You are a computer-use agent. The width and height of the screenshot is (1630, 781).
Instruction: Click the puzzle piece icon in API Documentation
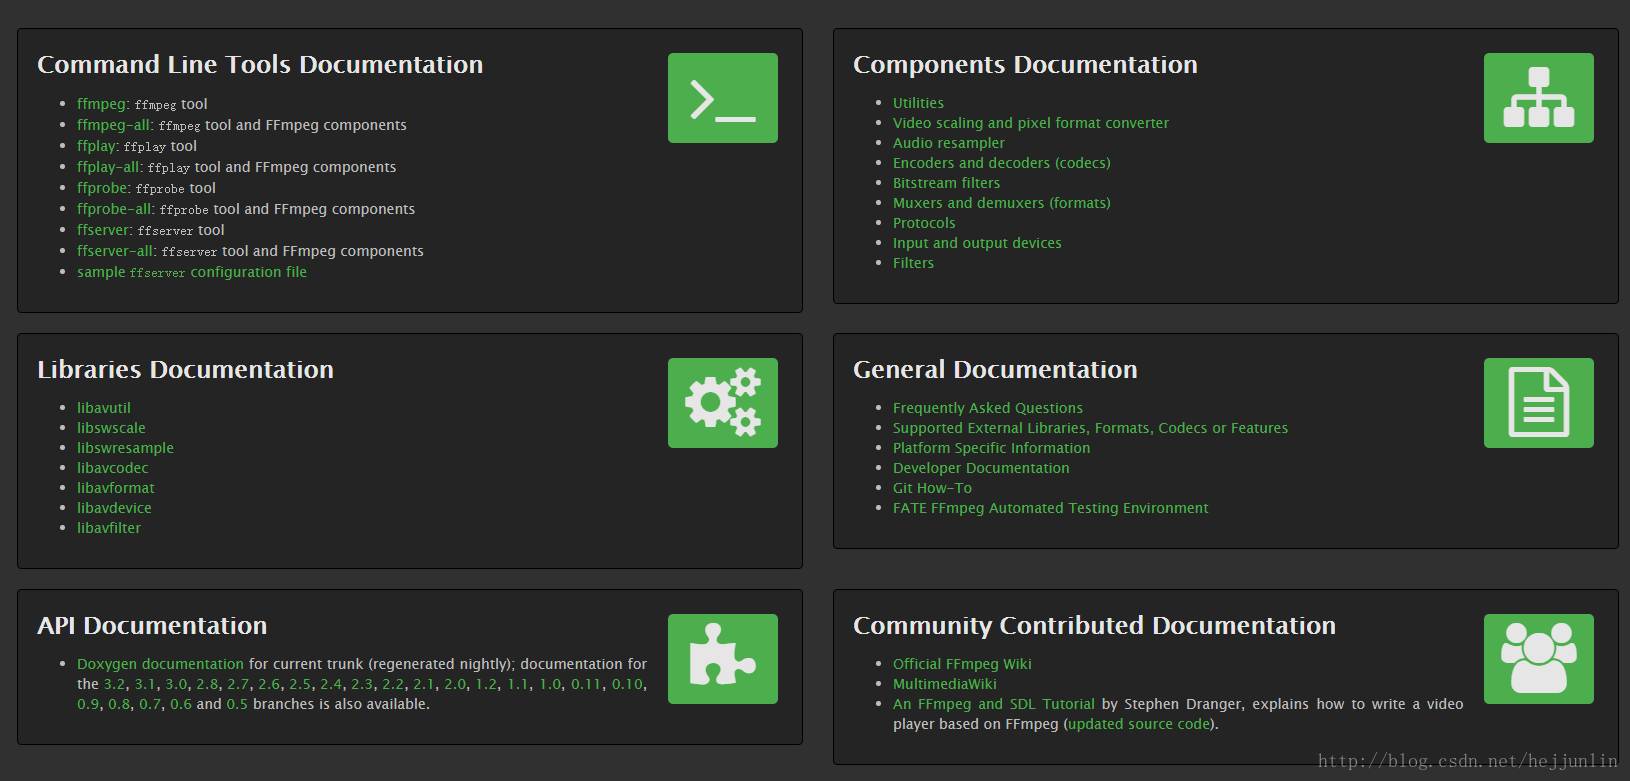point(723,659)
